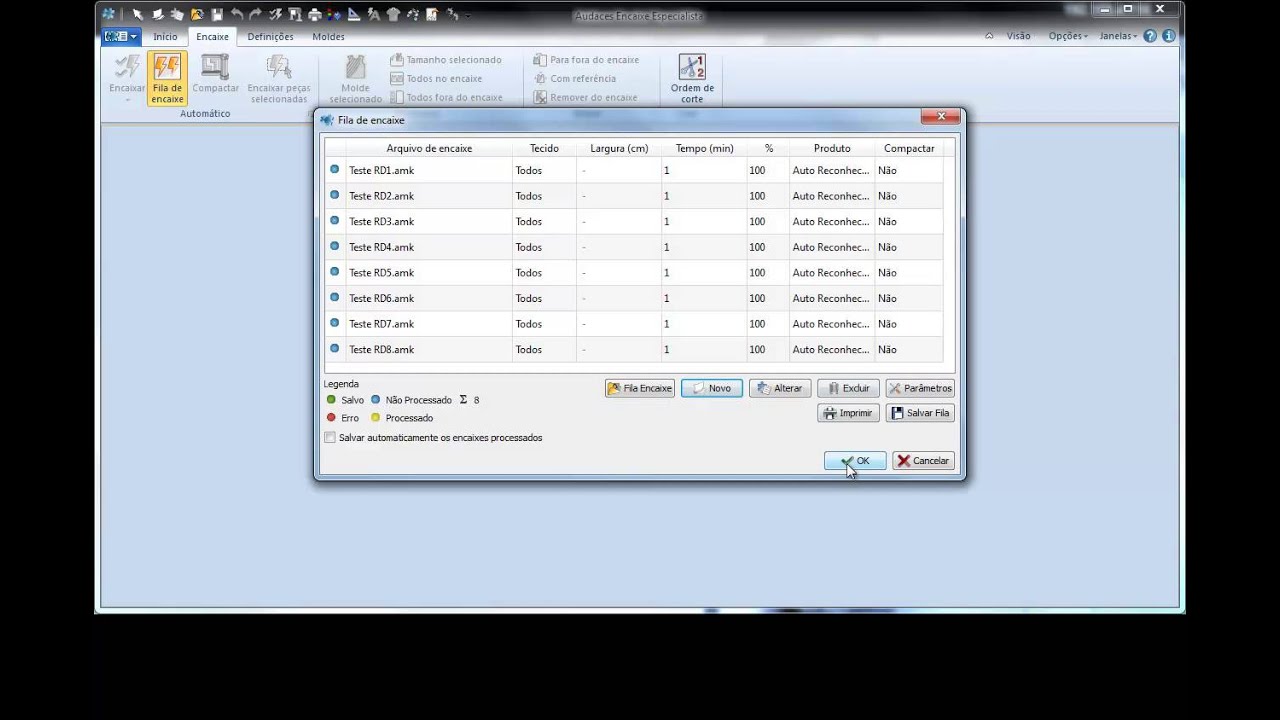1280x720 pixels.
Task: Switch to the Início ribbon tab
Action: click(x=165, y=37)
